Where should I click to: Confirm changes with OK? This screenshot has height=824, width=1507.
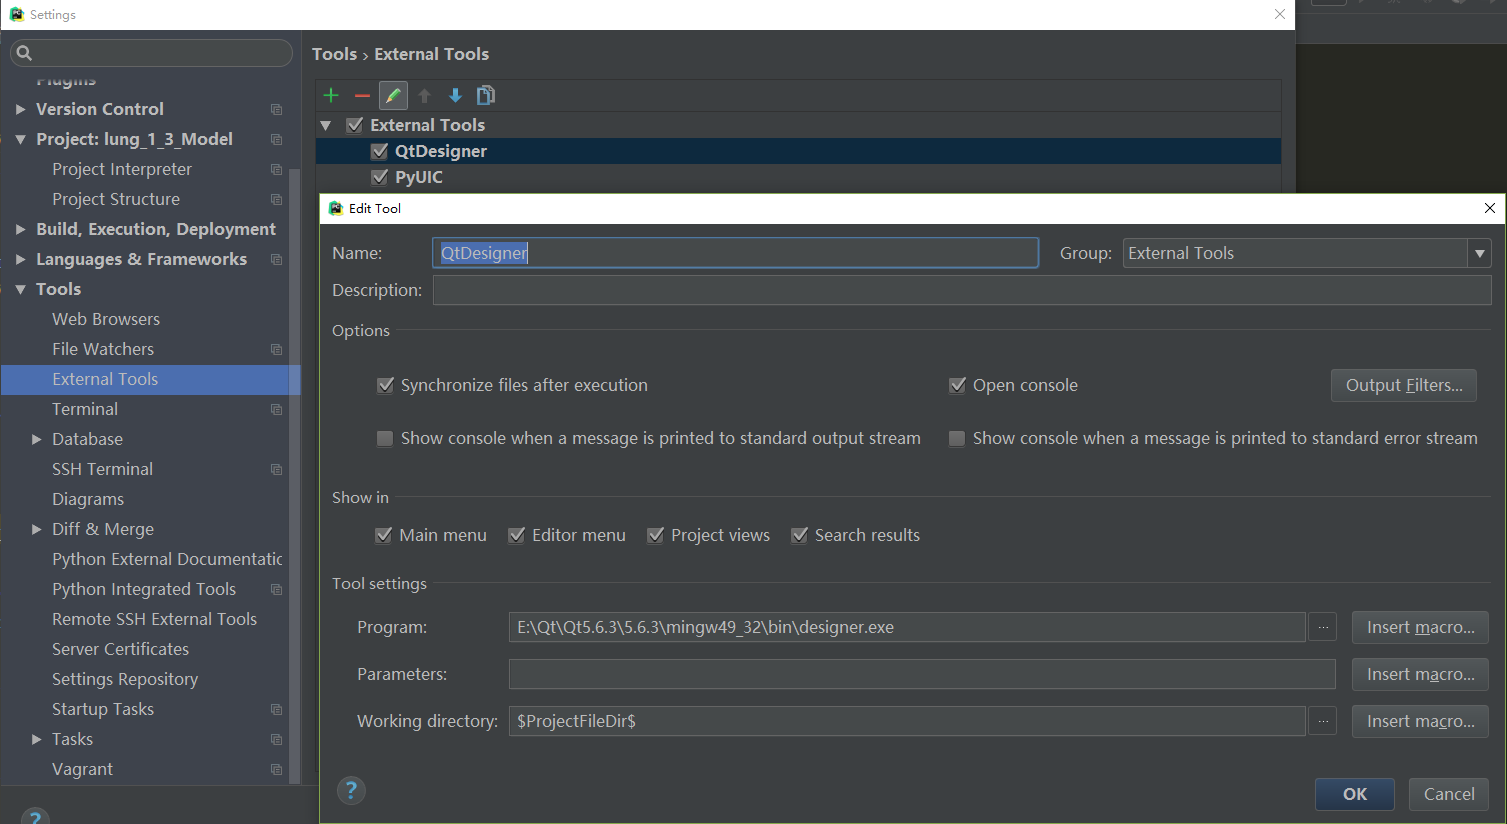click(1354, 794)
